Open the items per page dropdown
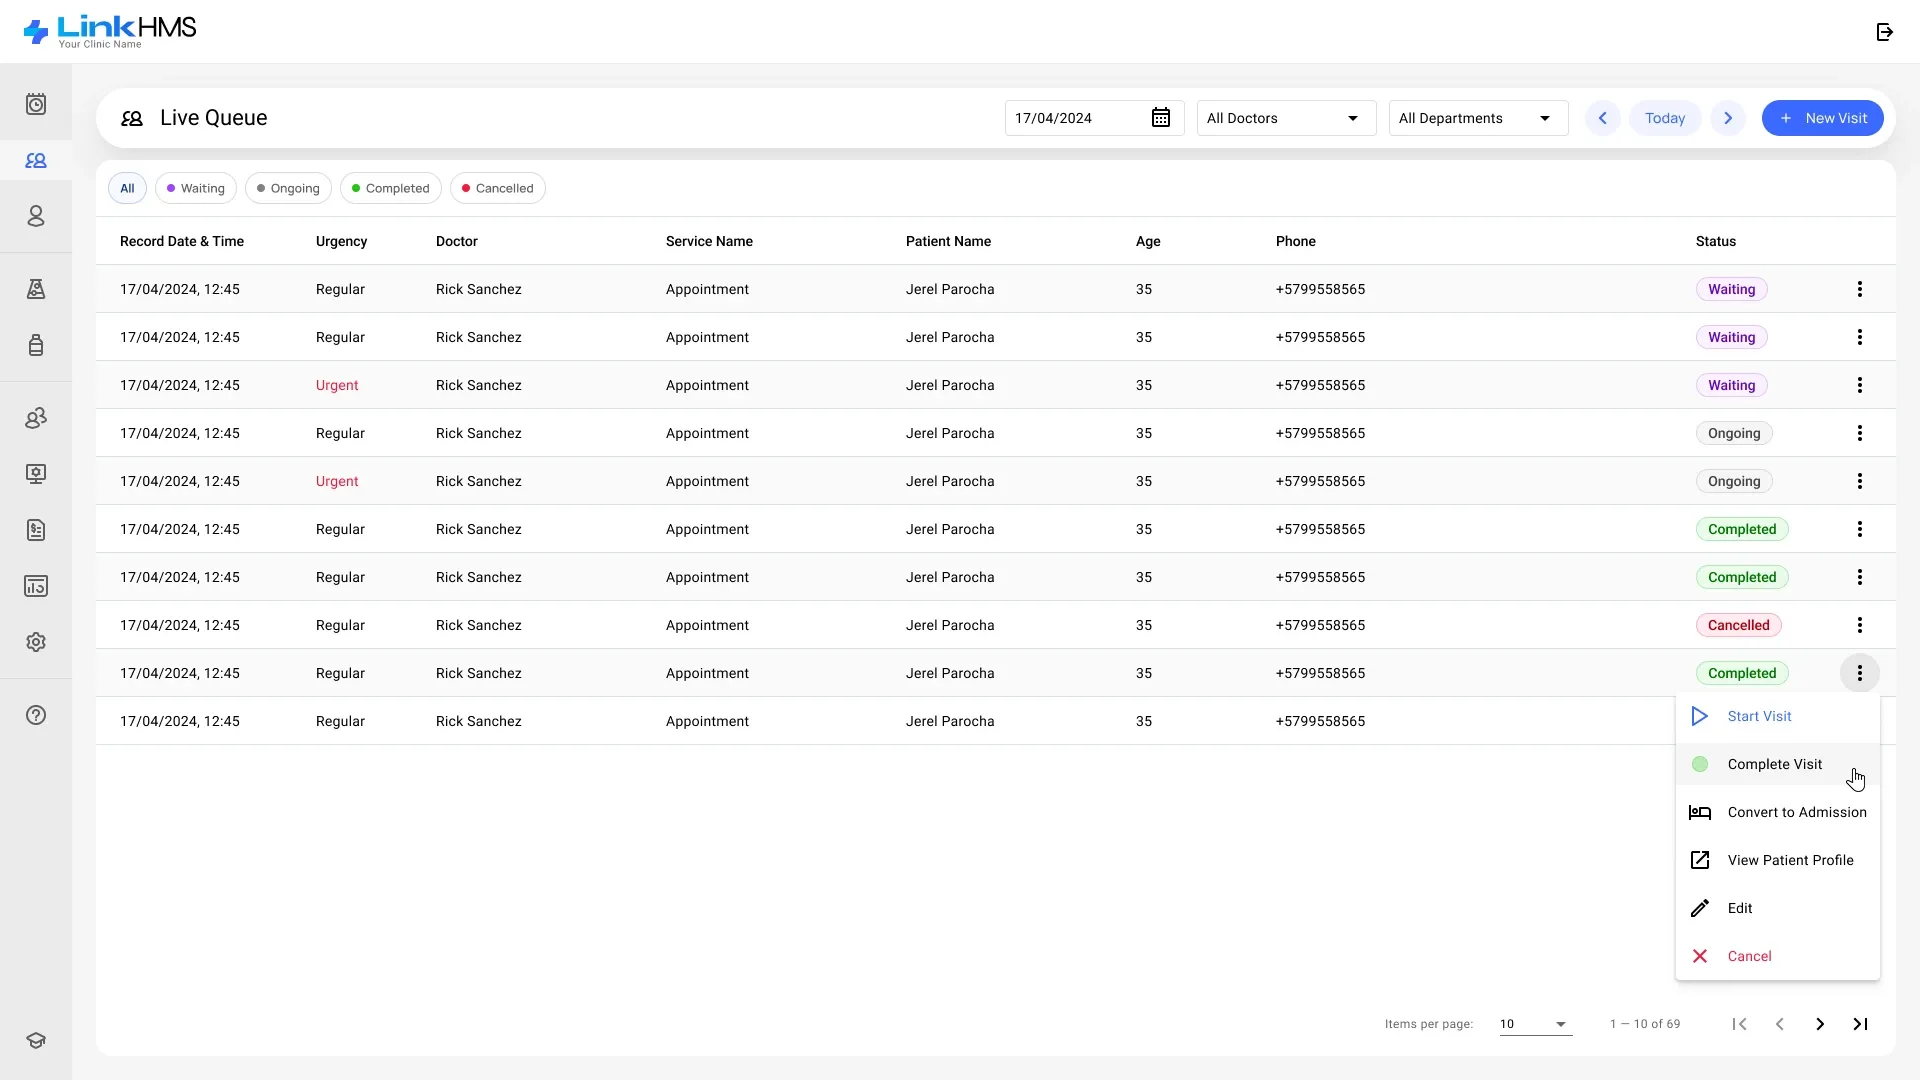Image resolution: width=1920 pixels, height=1080 pixels. point(1535,1024)
